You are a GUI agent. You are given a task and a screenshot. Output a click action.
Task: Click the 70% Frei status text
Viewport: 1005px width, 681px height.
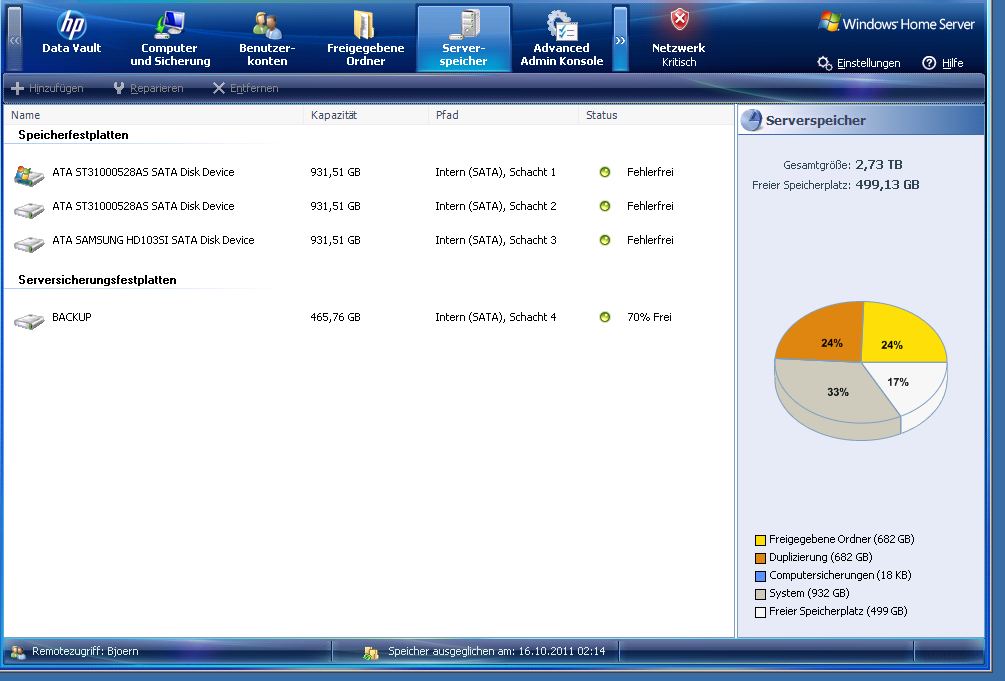click(649, 317)
